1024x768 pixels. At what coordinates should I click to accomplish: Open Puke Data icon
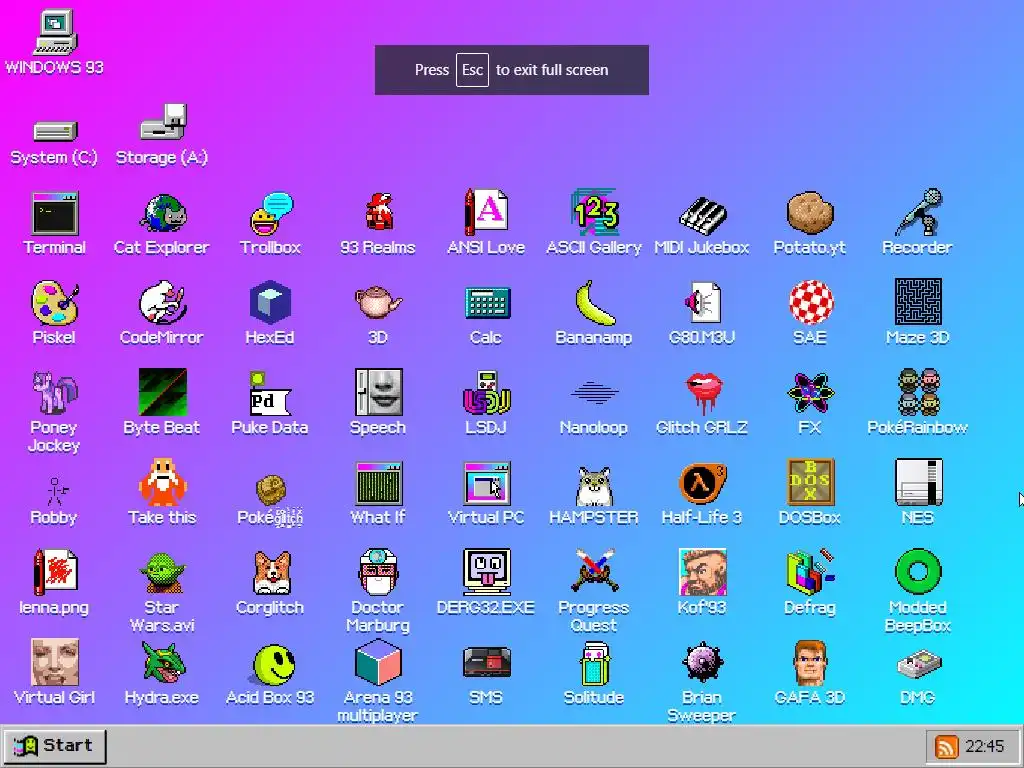[270, 393]
